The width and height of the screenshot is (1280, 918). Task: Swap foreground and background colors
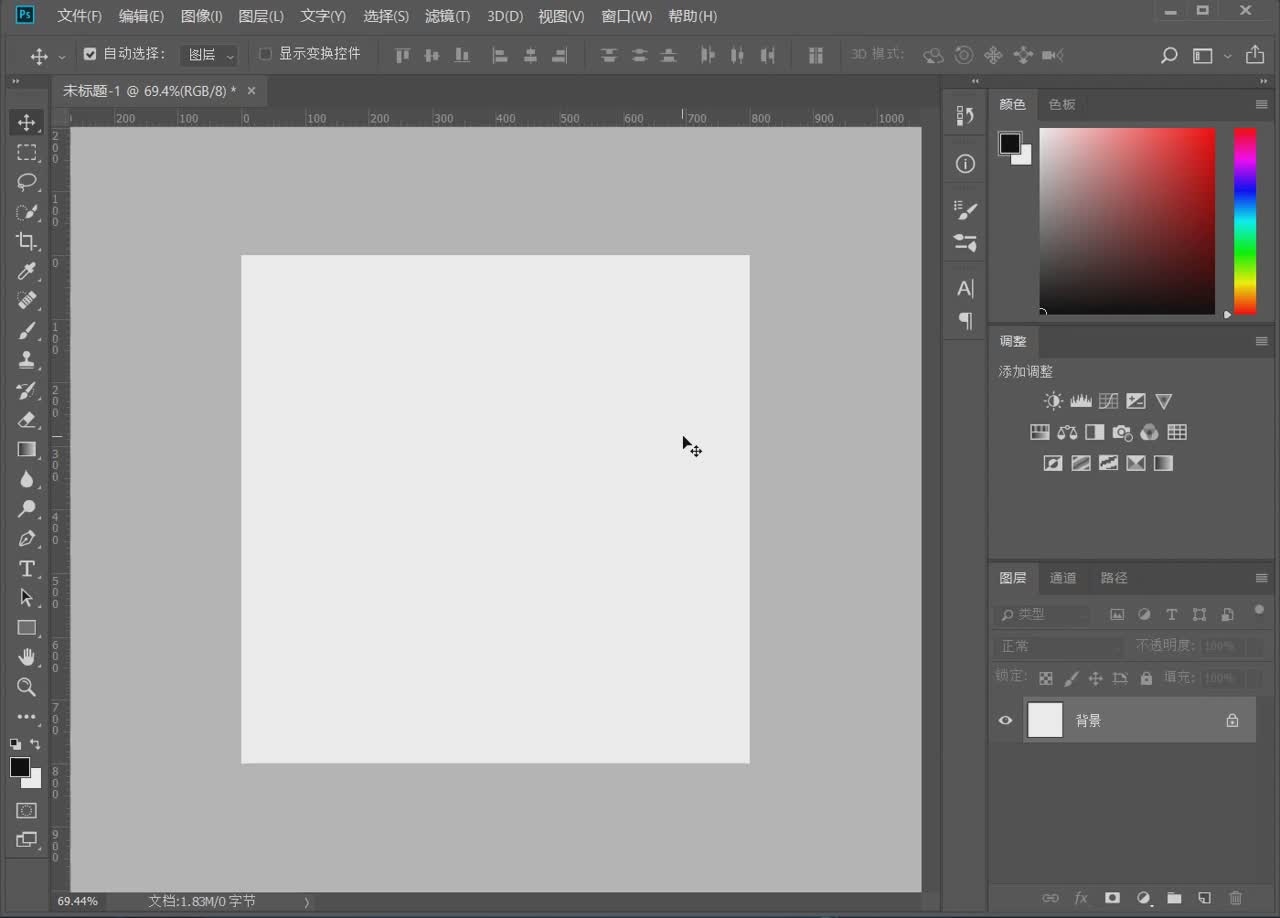pos(36,744)
